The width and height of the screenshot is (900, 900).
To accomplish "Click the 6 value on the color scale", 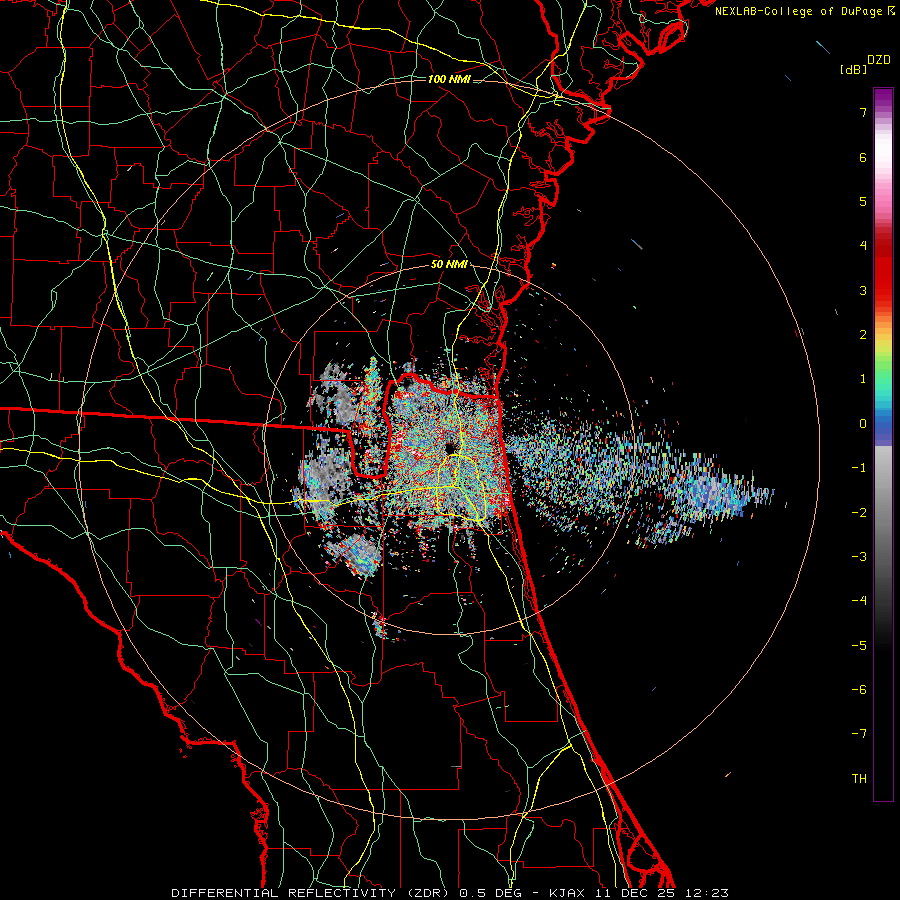I will pyautogui.click(x=863, y=157).
